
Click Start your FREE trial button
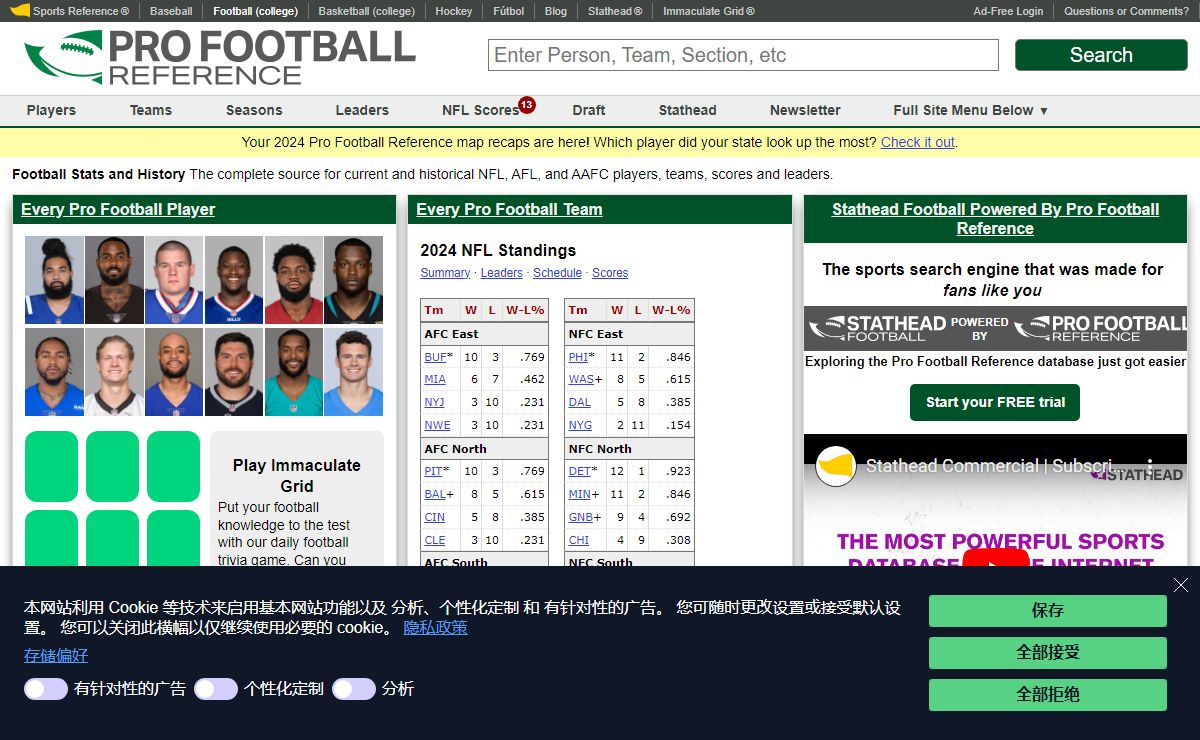[995, 402]
